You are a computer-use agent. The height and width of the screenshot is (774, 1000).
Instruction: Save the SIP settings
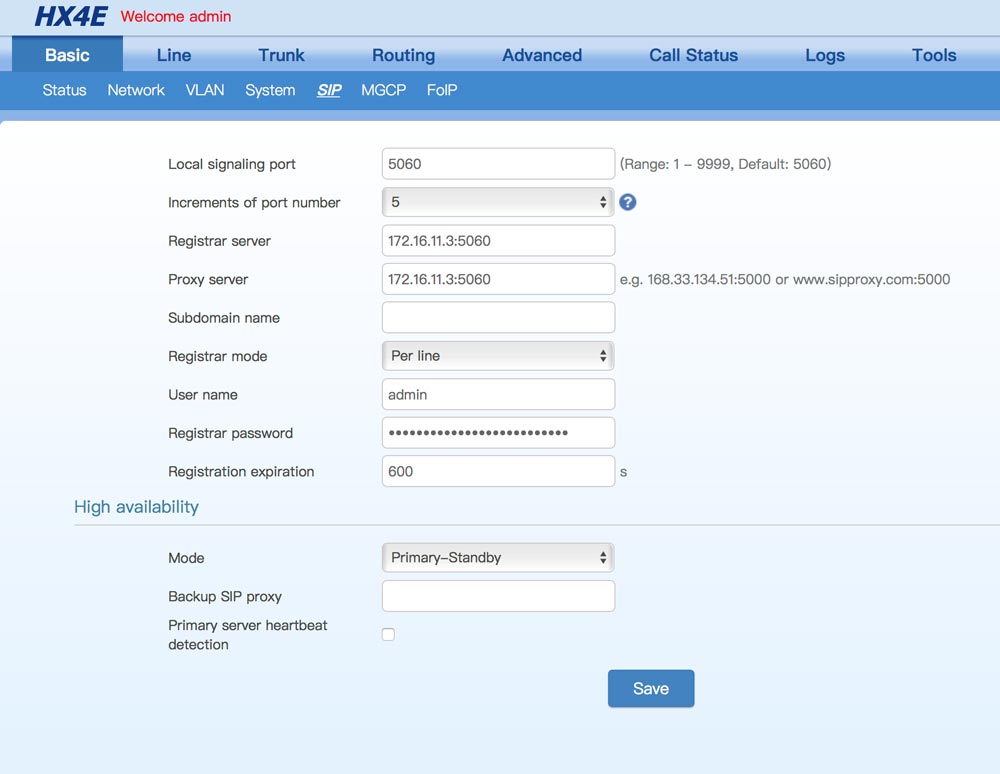coord(650,688)
